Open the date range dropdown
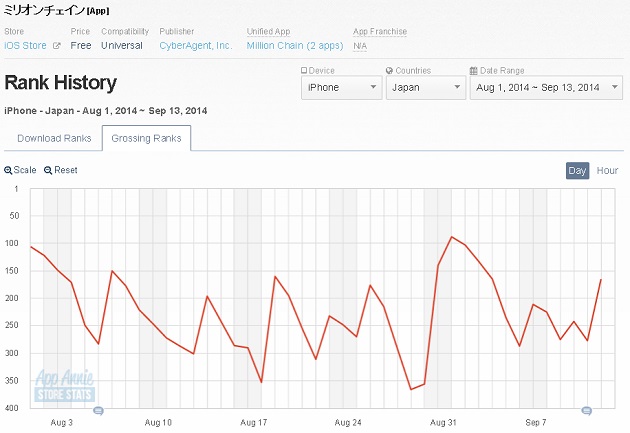The height and width of the screenshot is (433, 630). 546,88
